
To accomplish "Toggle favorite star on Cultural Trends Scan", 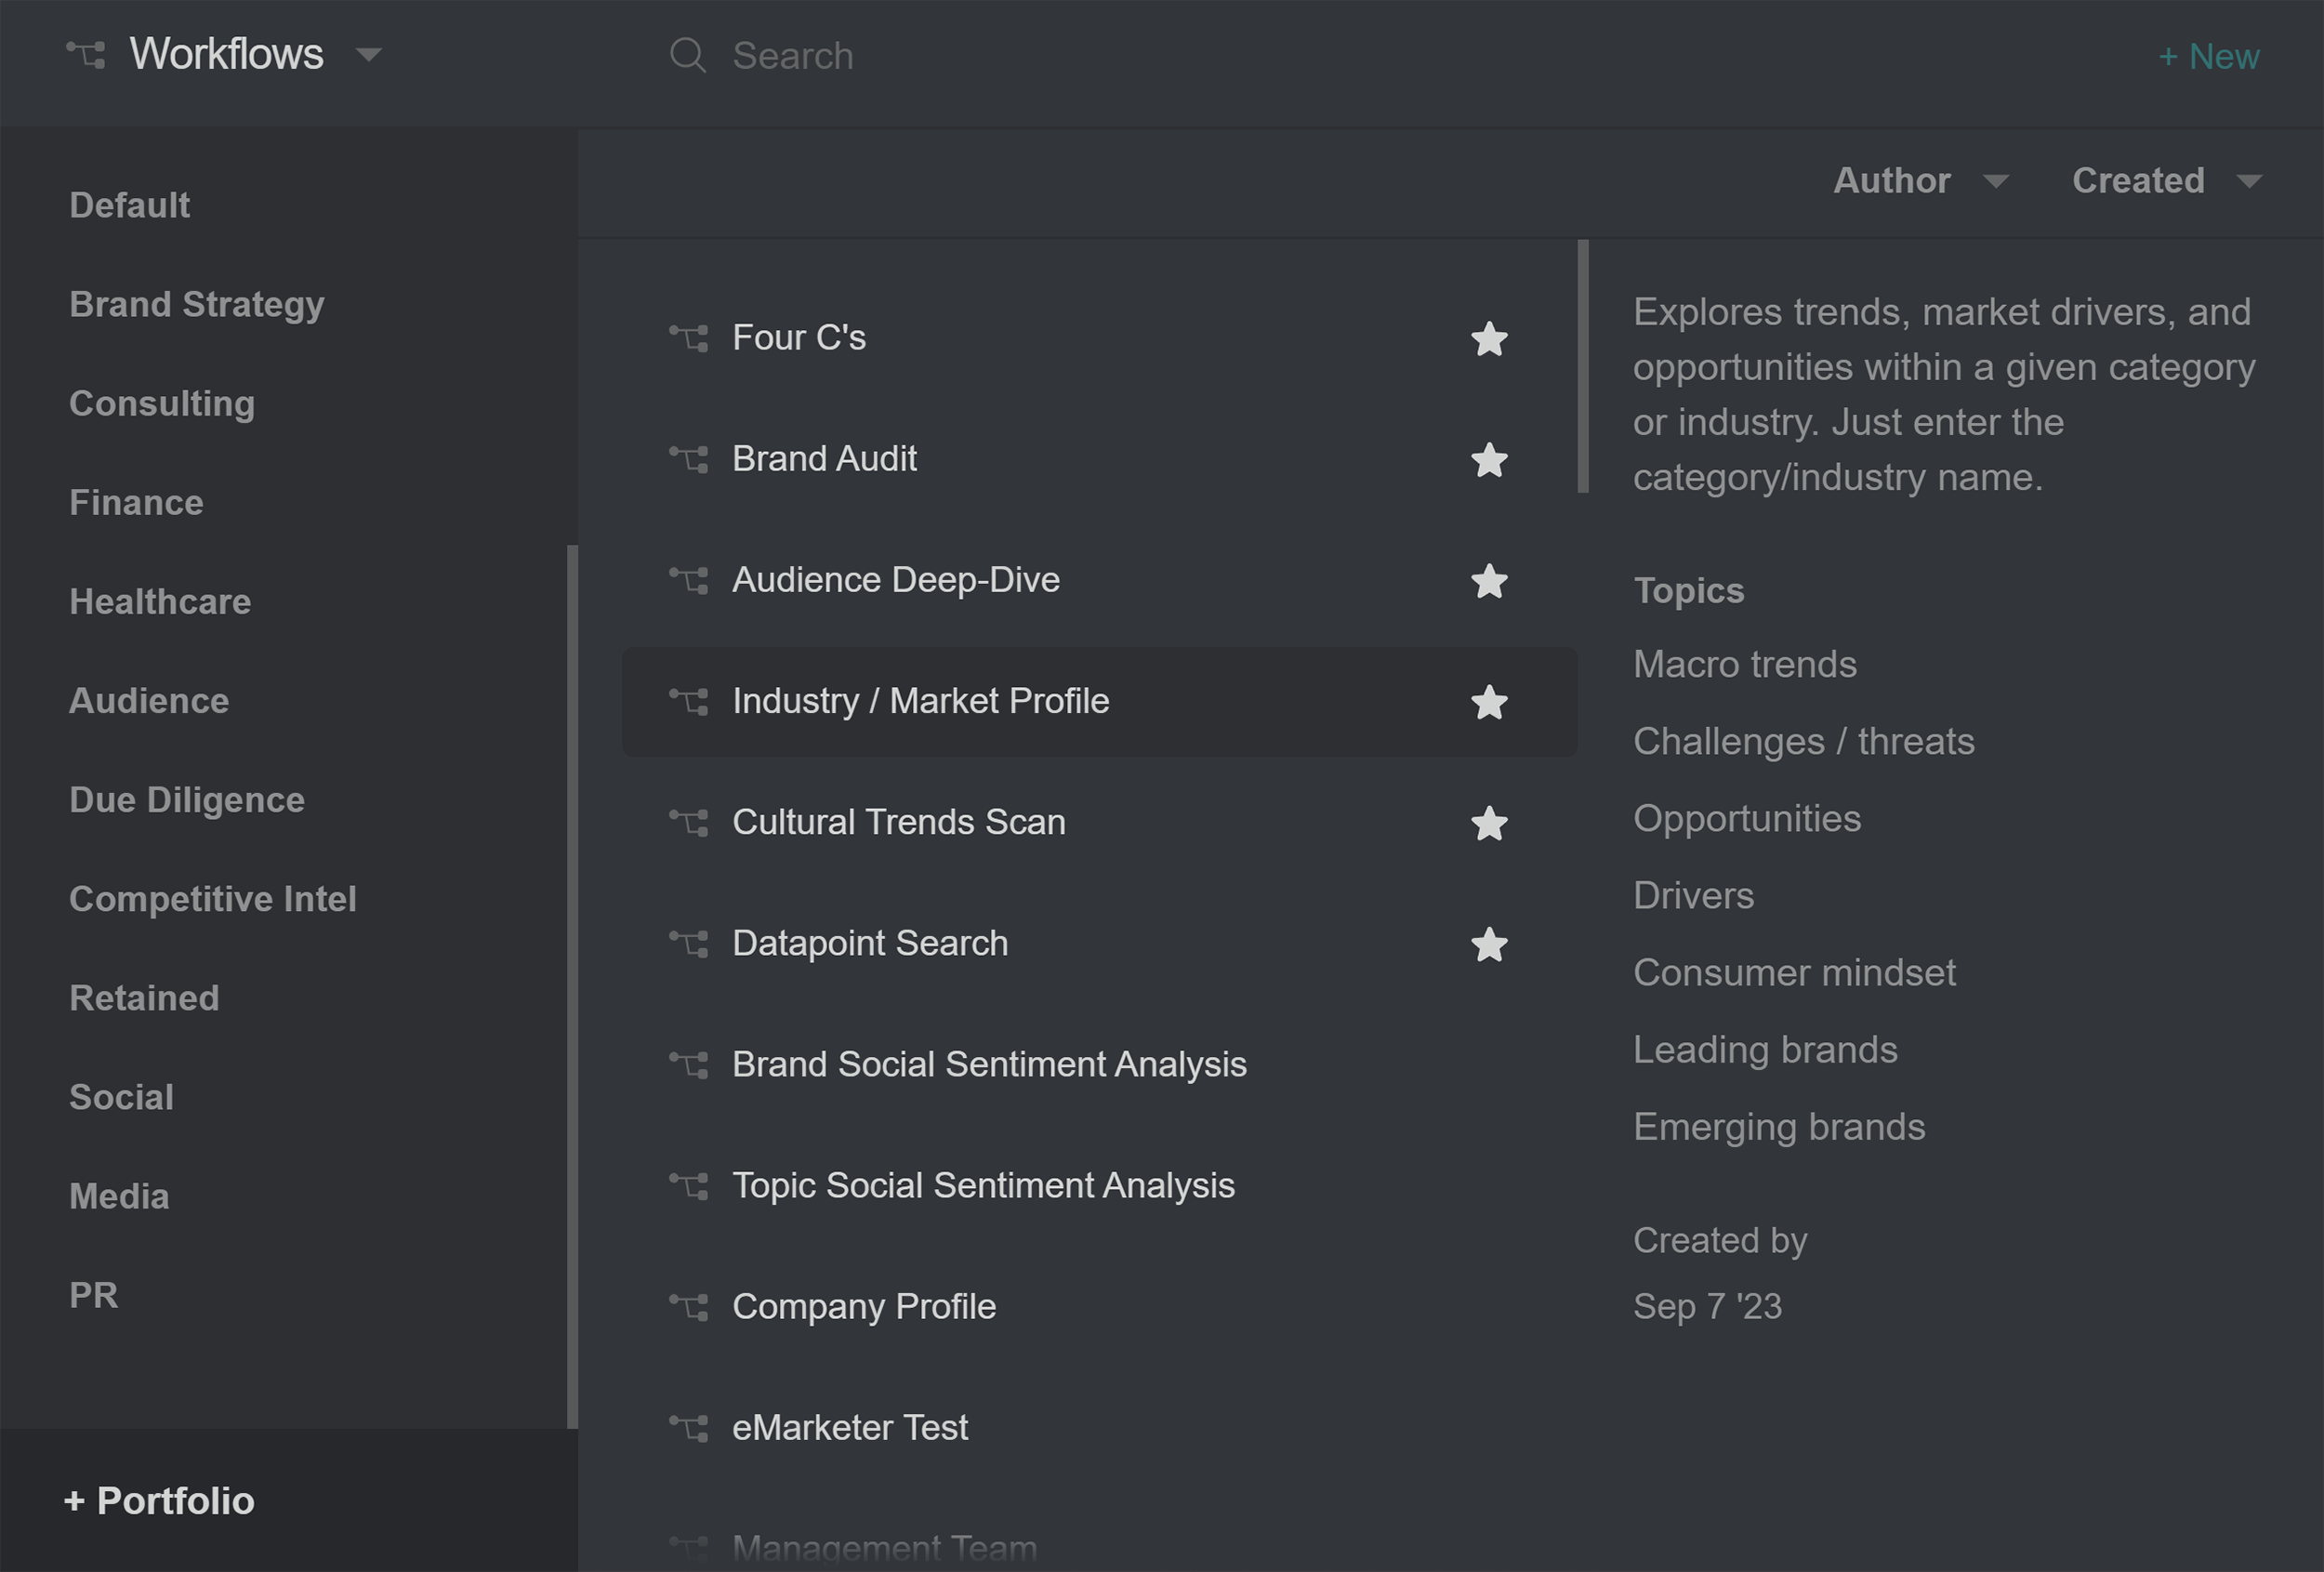I will [1489, 824].
